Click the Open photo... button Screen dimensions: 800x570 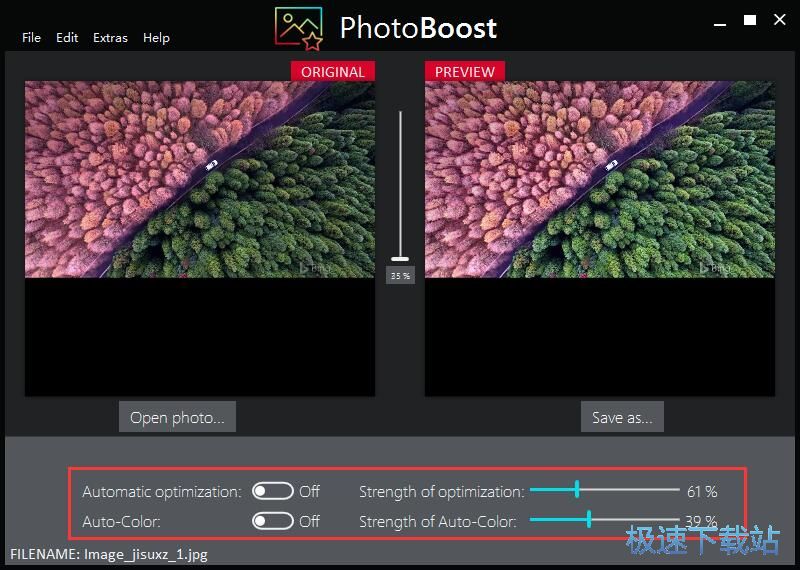pyautogui.click(x=177, y=417)
